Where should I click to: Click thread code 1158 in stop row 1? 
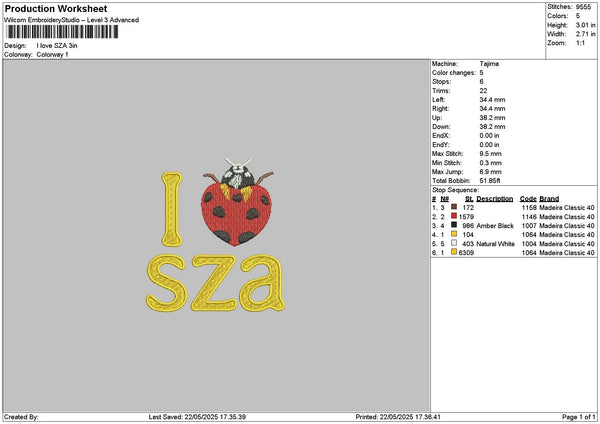(x=529, y=208)
